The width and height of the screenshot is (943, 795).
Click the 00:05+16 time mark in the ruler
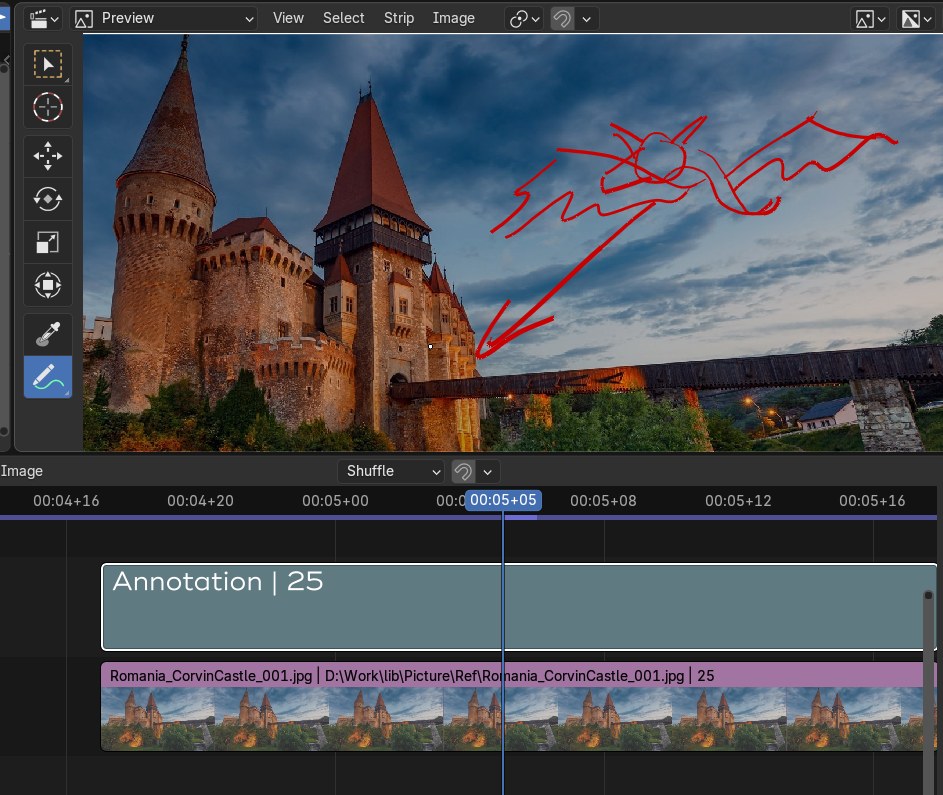(x=872, y=501)
